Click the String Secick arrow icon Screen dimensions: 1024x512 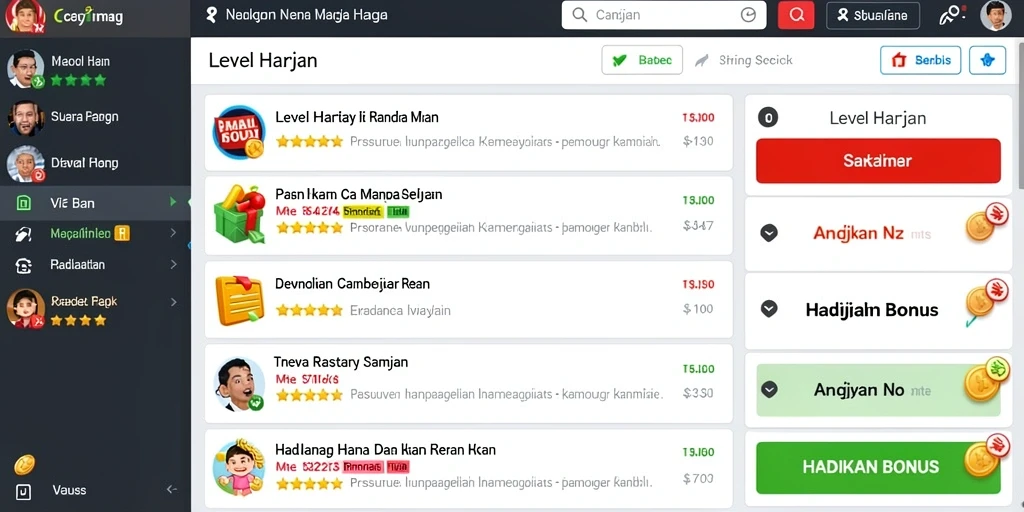click(x=701, y=61)
